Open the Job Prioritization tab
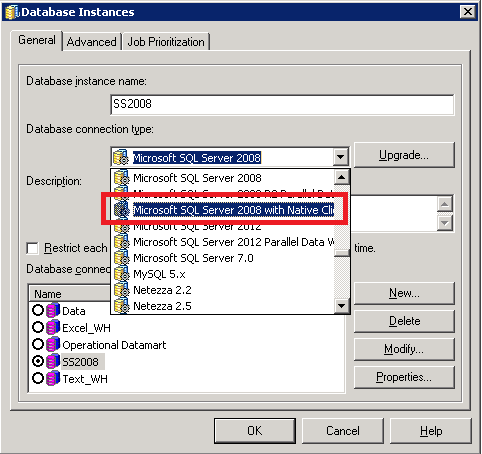Image resolution: width=482 pixels, height=454 pixels. tap(166, 42)
